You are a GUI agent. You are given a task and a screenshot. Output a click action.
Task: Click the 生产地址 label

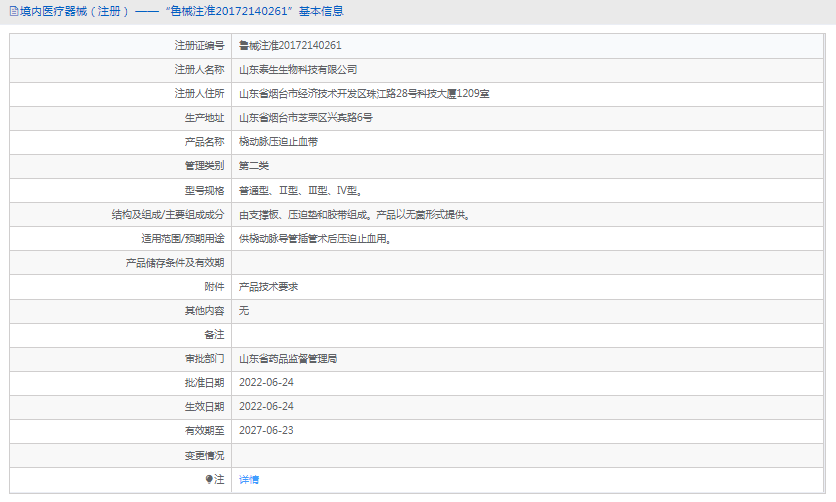click(204, 118)
